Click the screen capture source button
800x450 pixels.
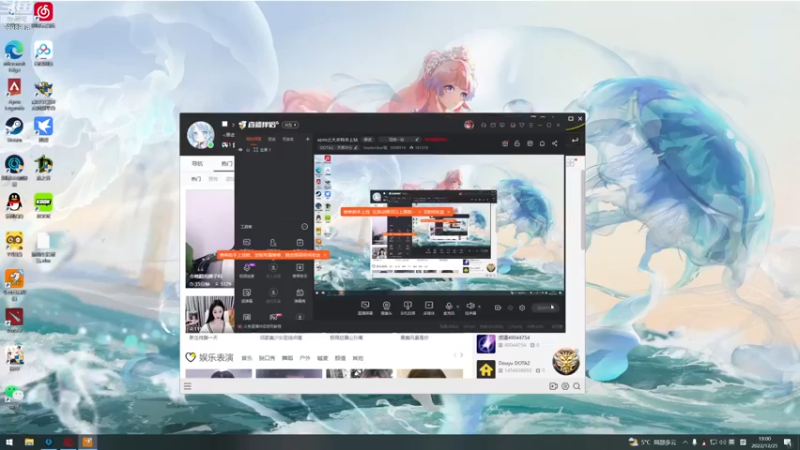pos(365,307)
